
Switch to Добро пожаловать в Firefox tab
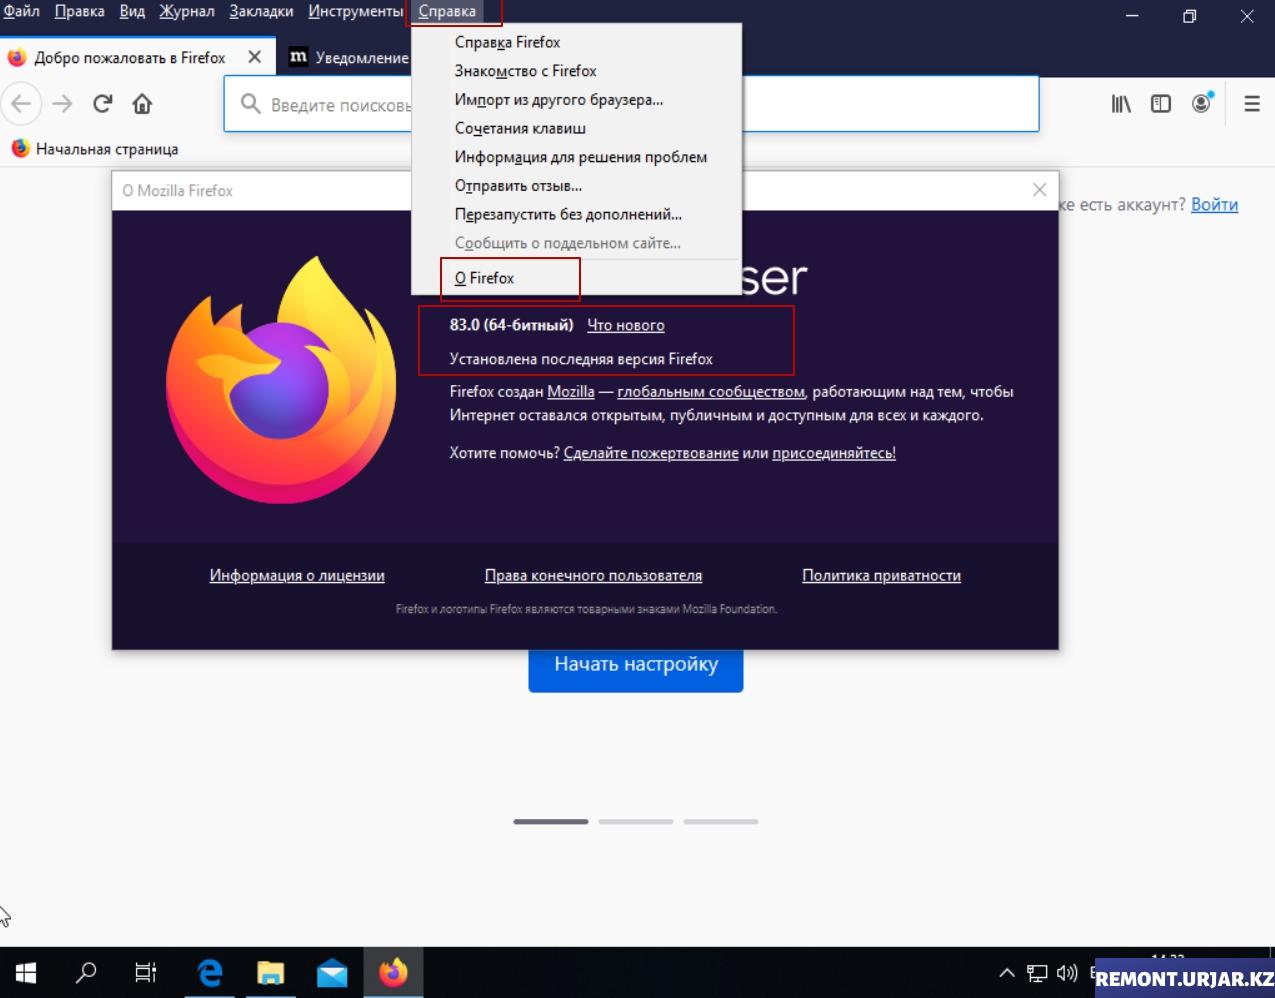[x=129, y=58]
